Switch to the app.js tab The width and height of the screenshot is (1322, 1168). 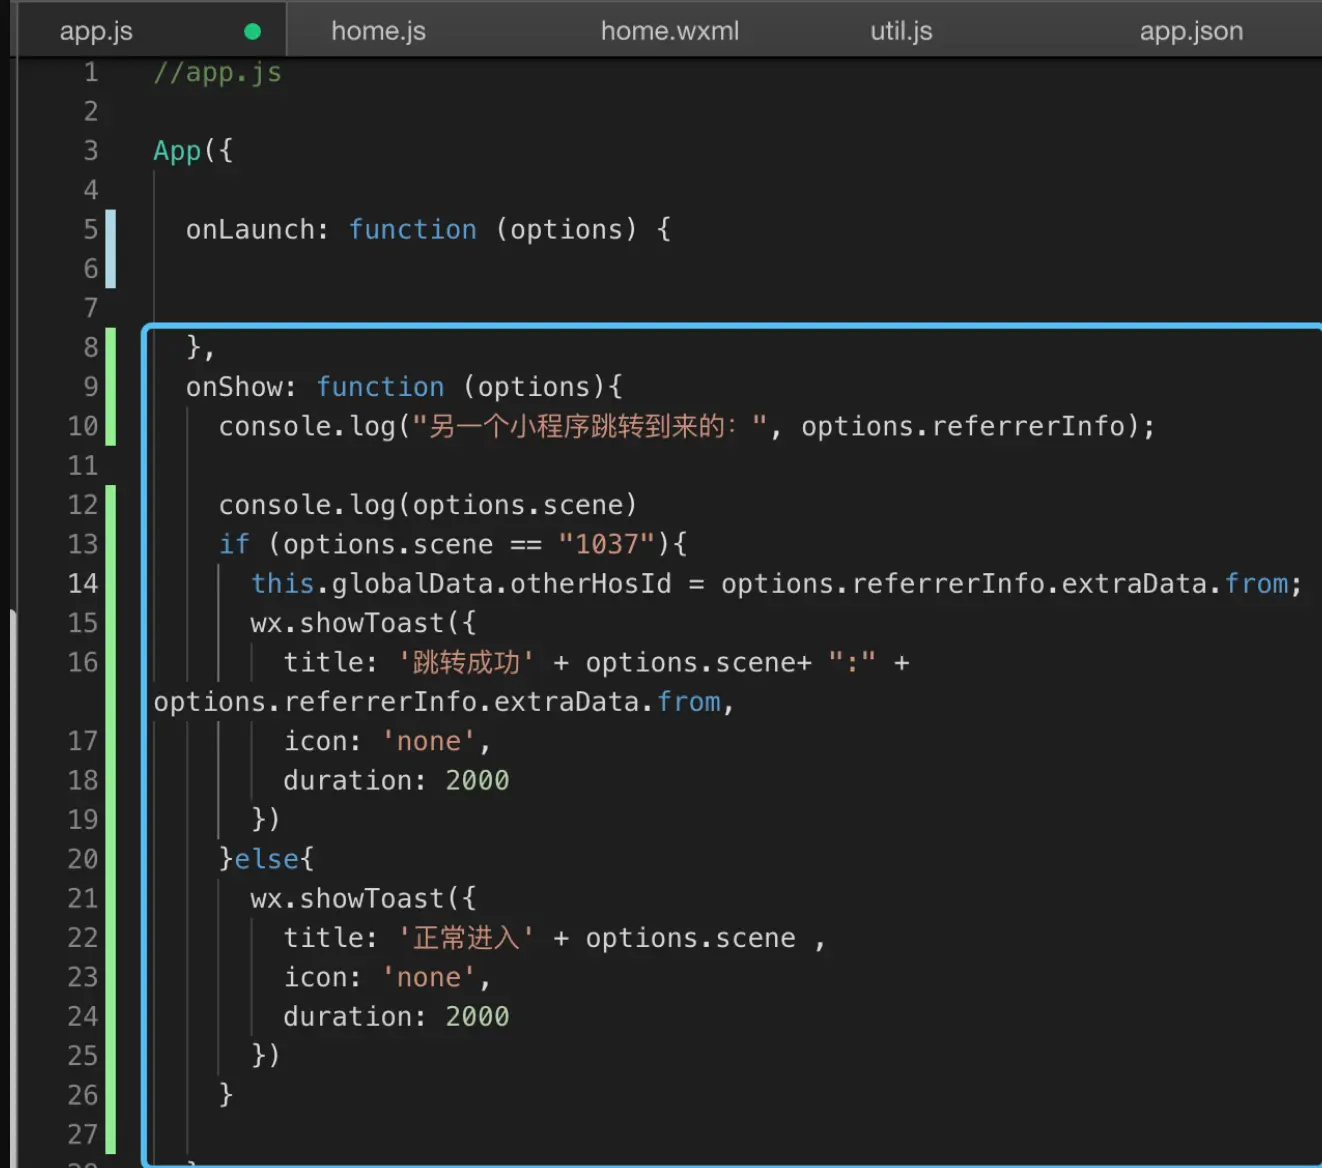pyautogui.click(x=96, y=31)
